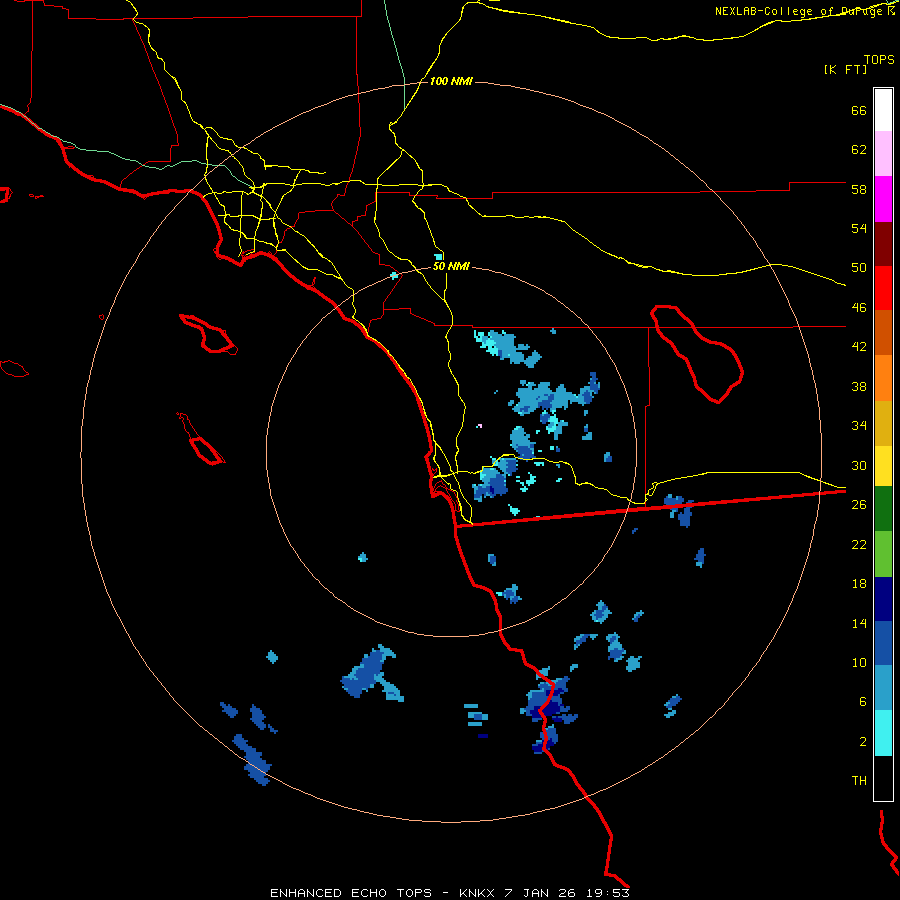Click the bright red legend swatch

883,288
